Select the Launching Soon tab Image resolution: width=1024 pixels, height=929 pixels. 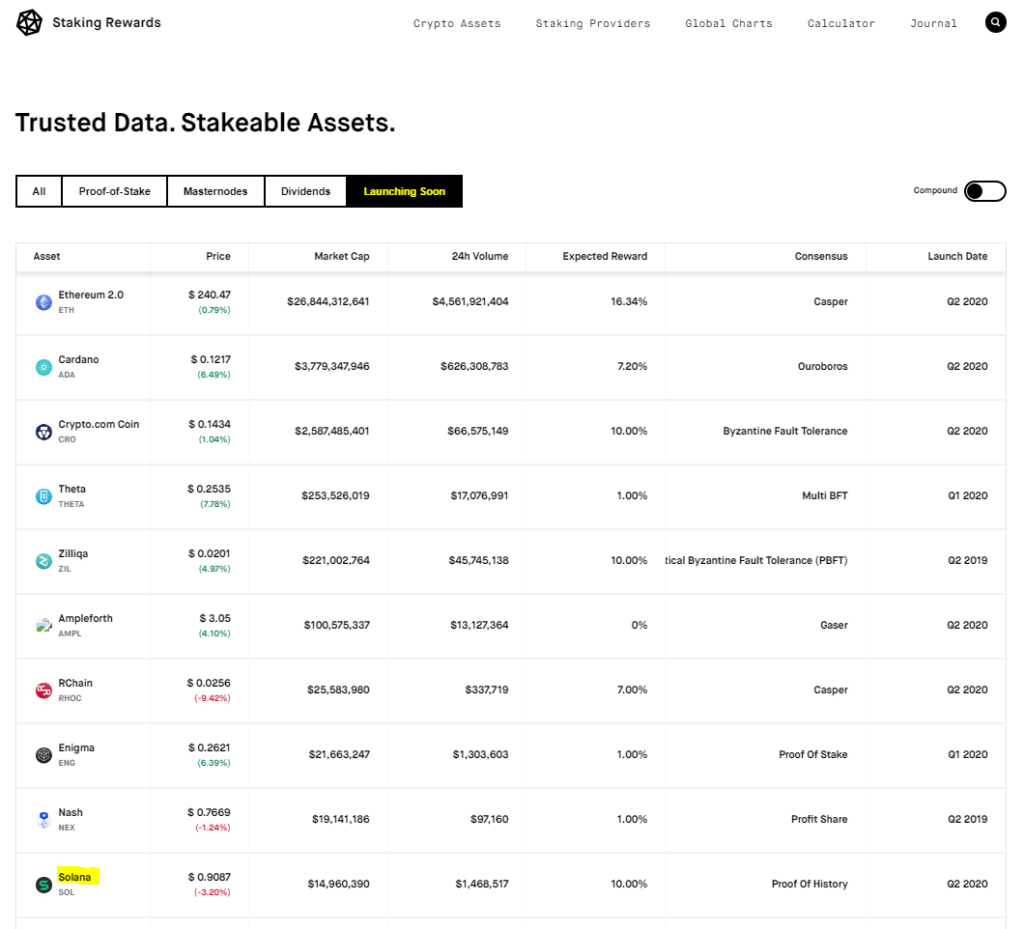click(404, 191)
